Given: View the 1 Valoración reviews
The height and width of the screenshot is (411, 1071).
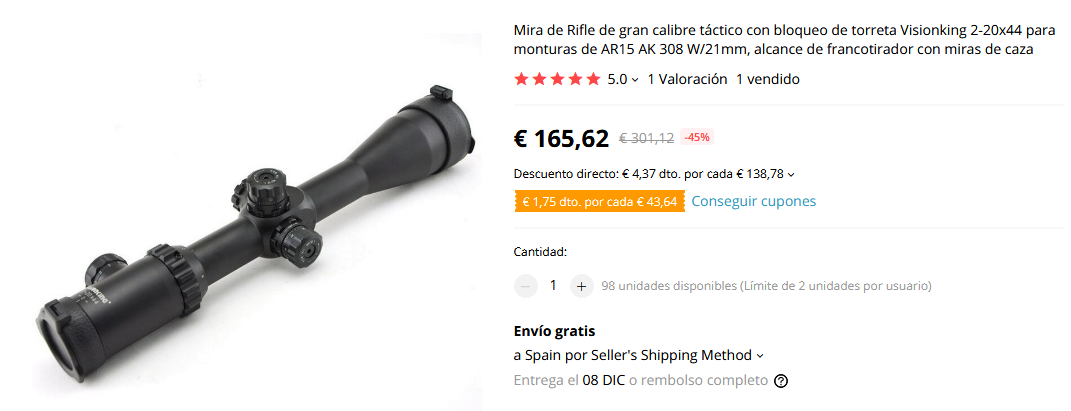Looking at the screenshot, I should (x=687, y=79).
